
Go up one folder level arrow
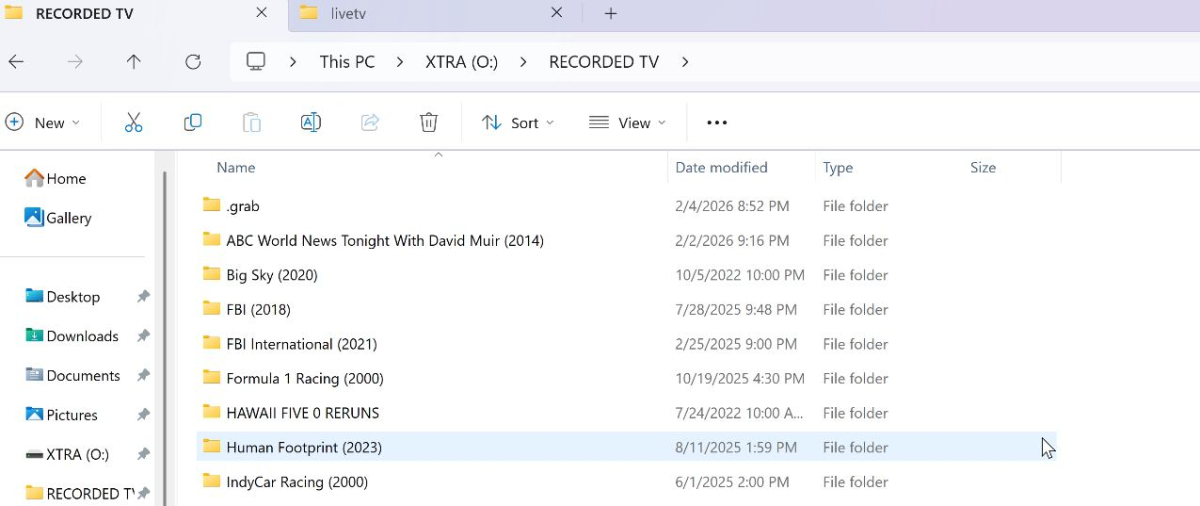(134, 62)
